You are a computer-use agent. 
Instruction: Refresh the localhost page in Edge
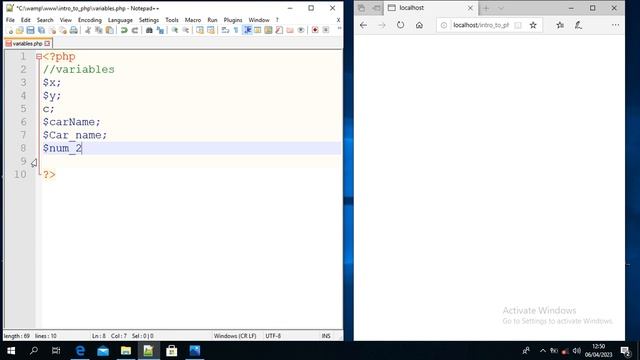[x=400, y=25]
